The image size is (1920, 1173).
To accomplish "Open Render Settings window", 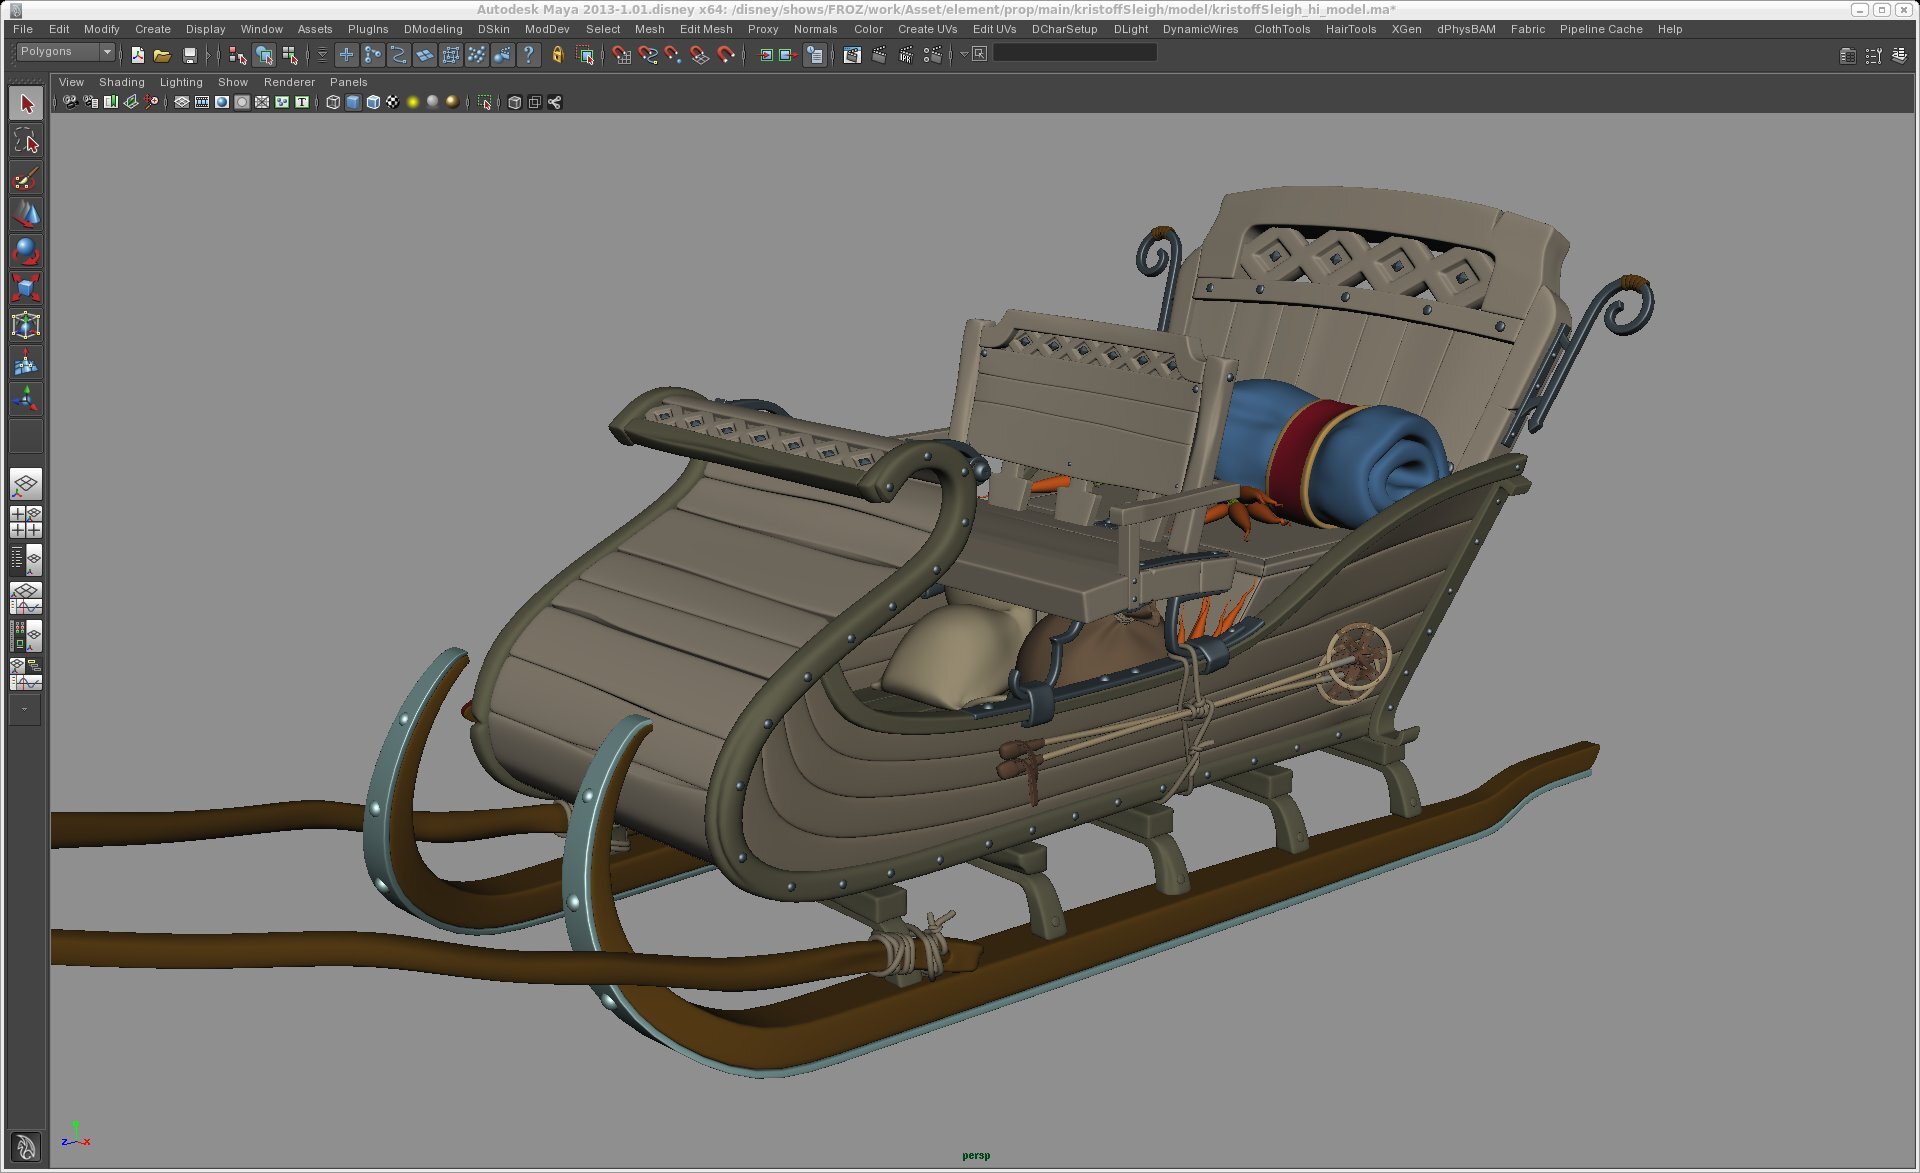I will point(932,56).
